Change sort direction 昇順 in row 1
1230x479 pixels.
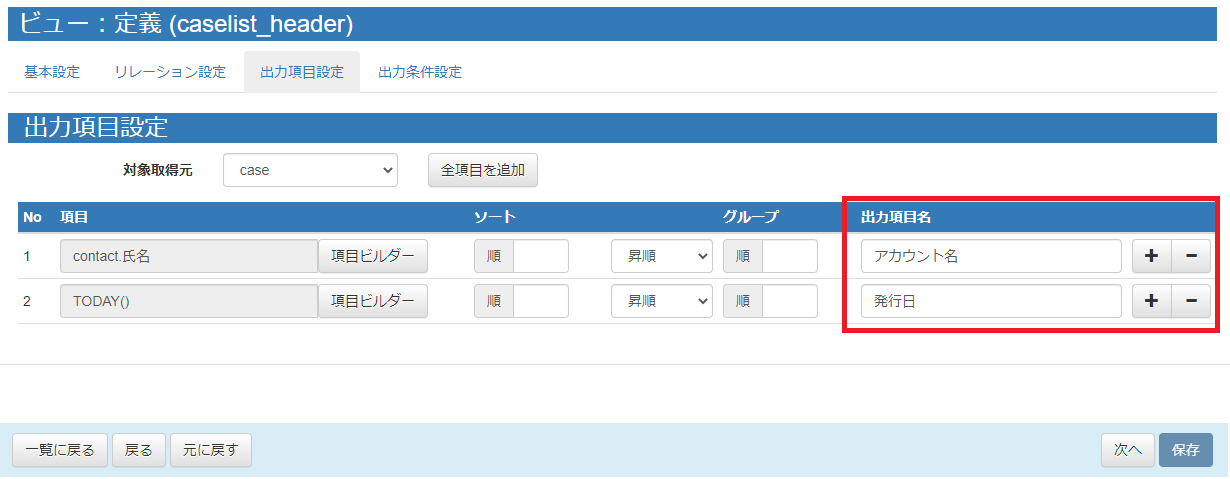pos(662,256)
